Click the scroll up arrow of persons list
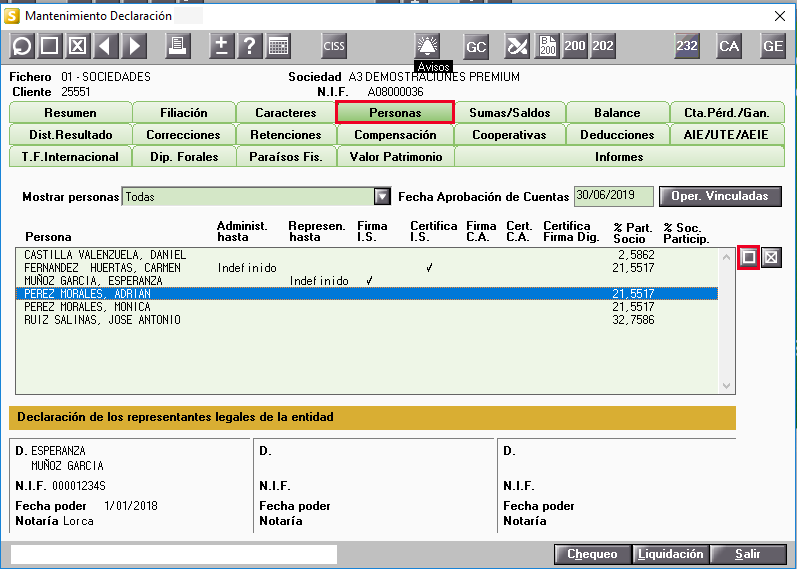This screenshot has width=797, height=569. coord(726,257)
